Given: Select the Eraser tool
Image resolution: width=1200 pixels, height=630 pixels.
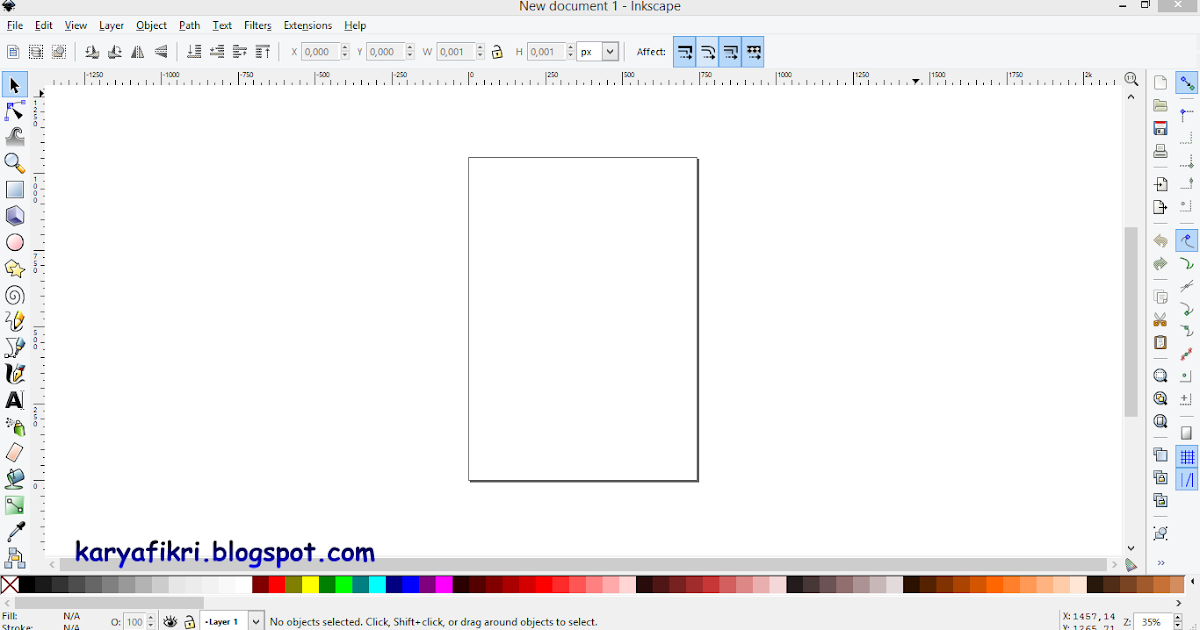Looking at the screenshot, I should 15,453.
